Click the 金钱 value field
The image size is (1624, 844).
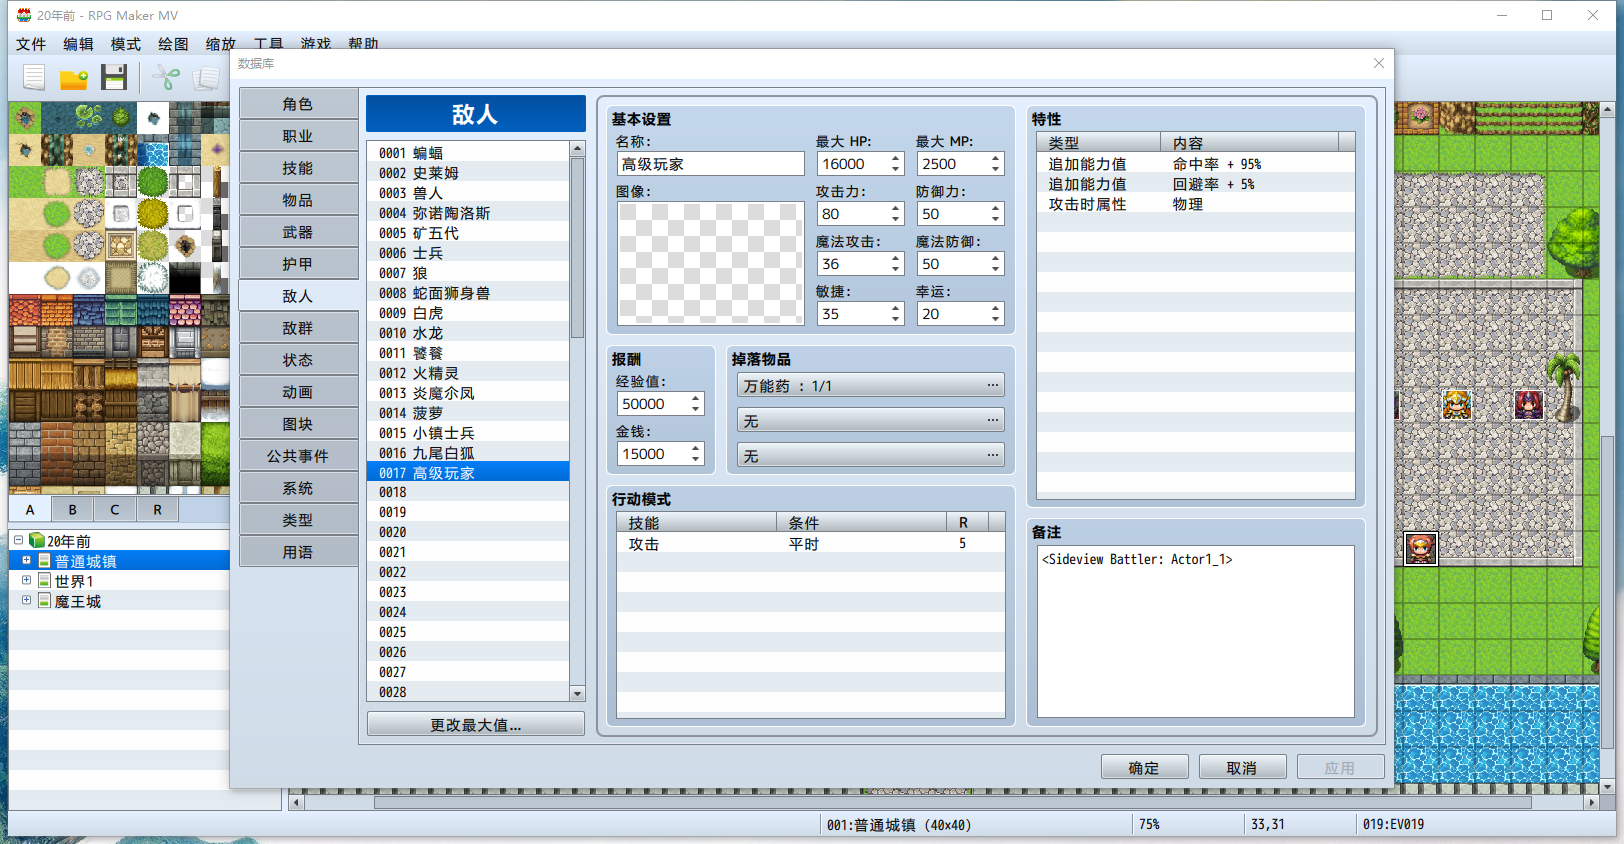click(653, 454)
